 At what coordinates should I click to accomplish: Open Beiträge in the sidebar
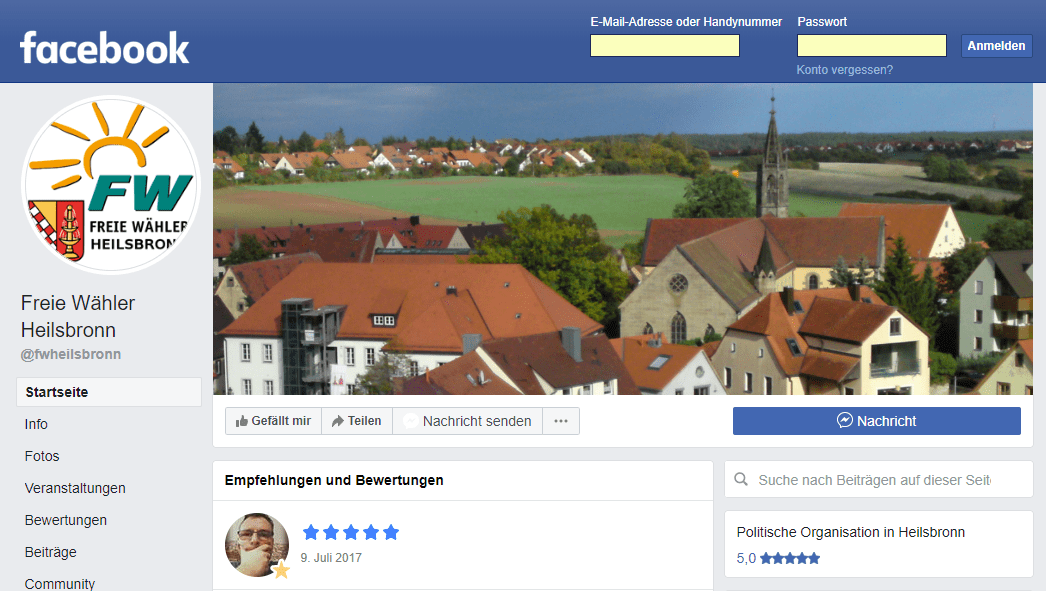tap(51, 552)
